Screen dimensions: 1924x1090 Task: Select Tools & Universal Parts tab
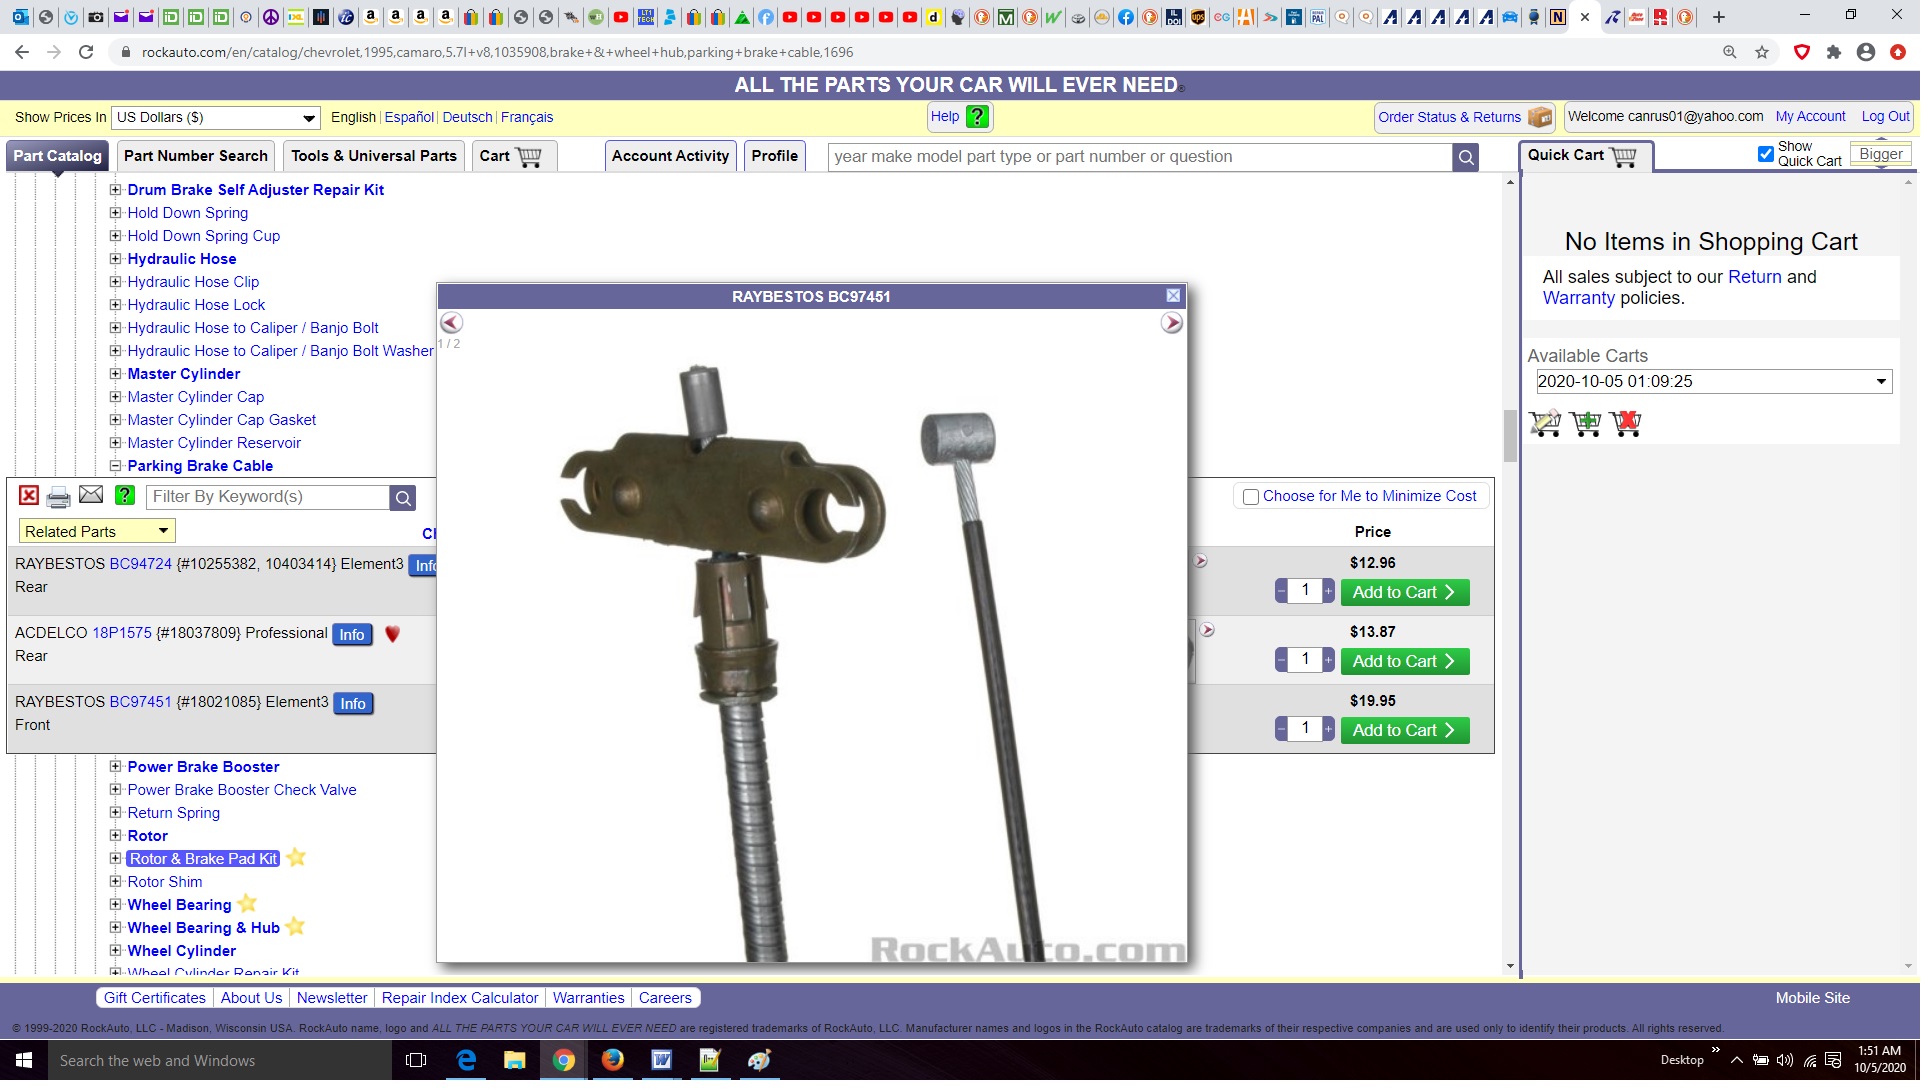375,156
